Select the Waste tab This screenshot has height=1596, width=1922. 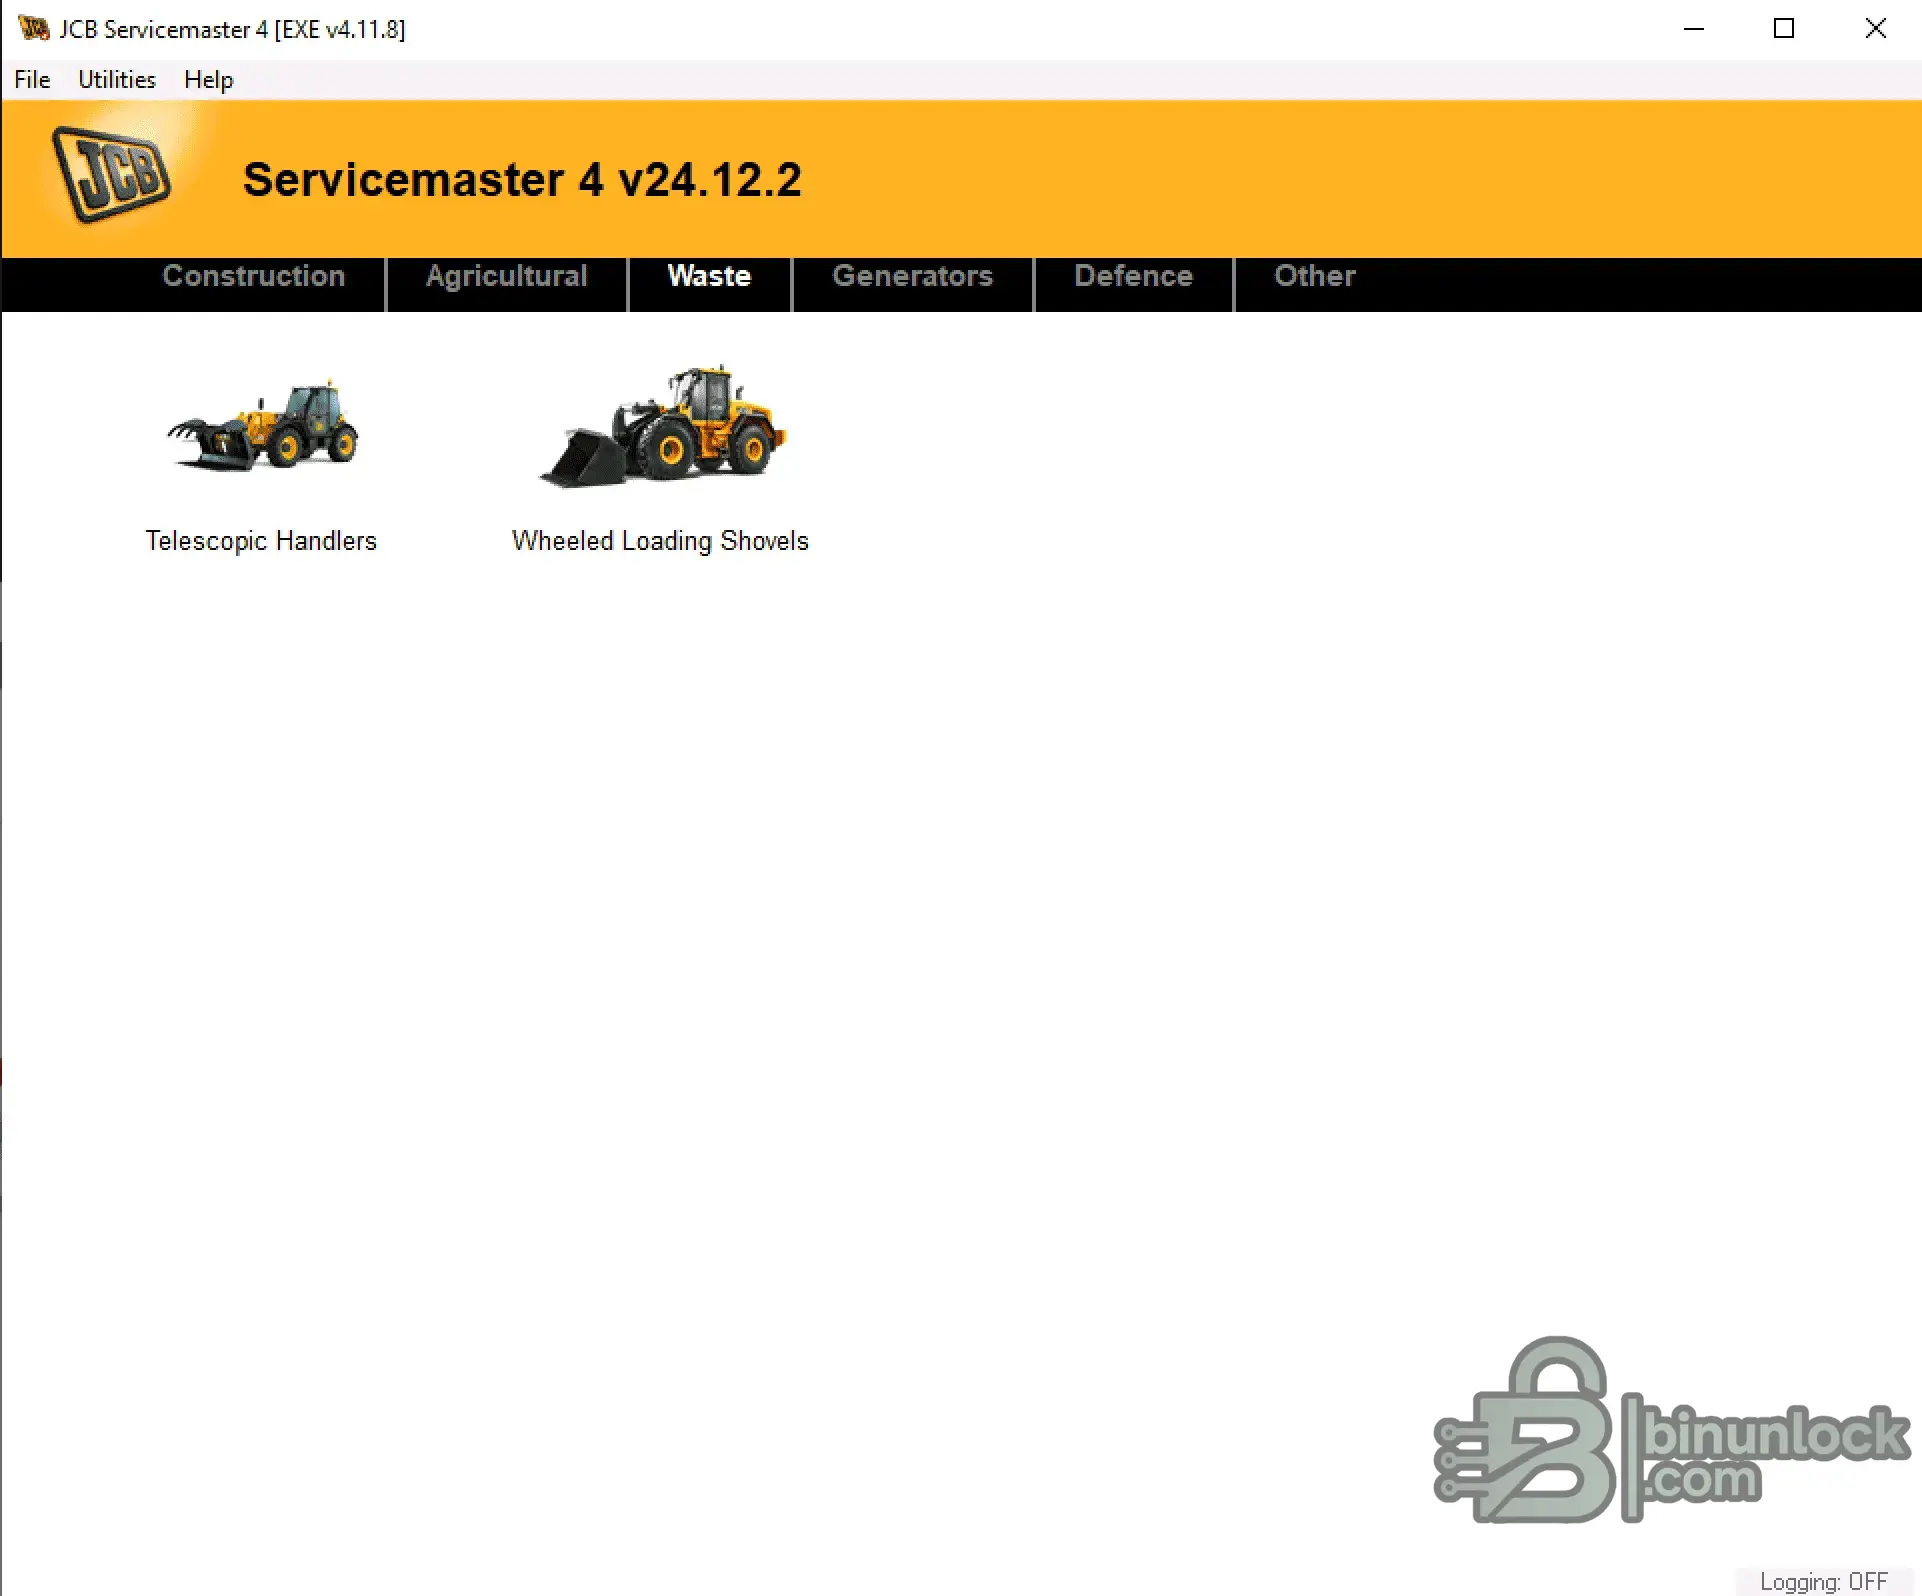pyautogui.click(x=710, y=276)
